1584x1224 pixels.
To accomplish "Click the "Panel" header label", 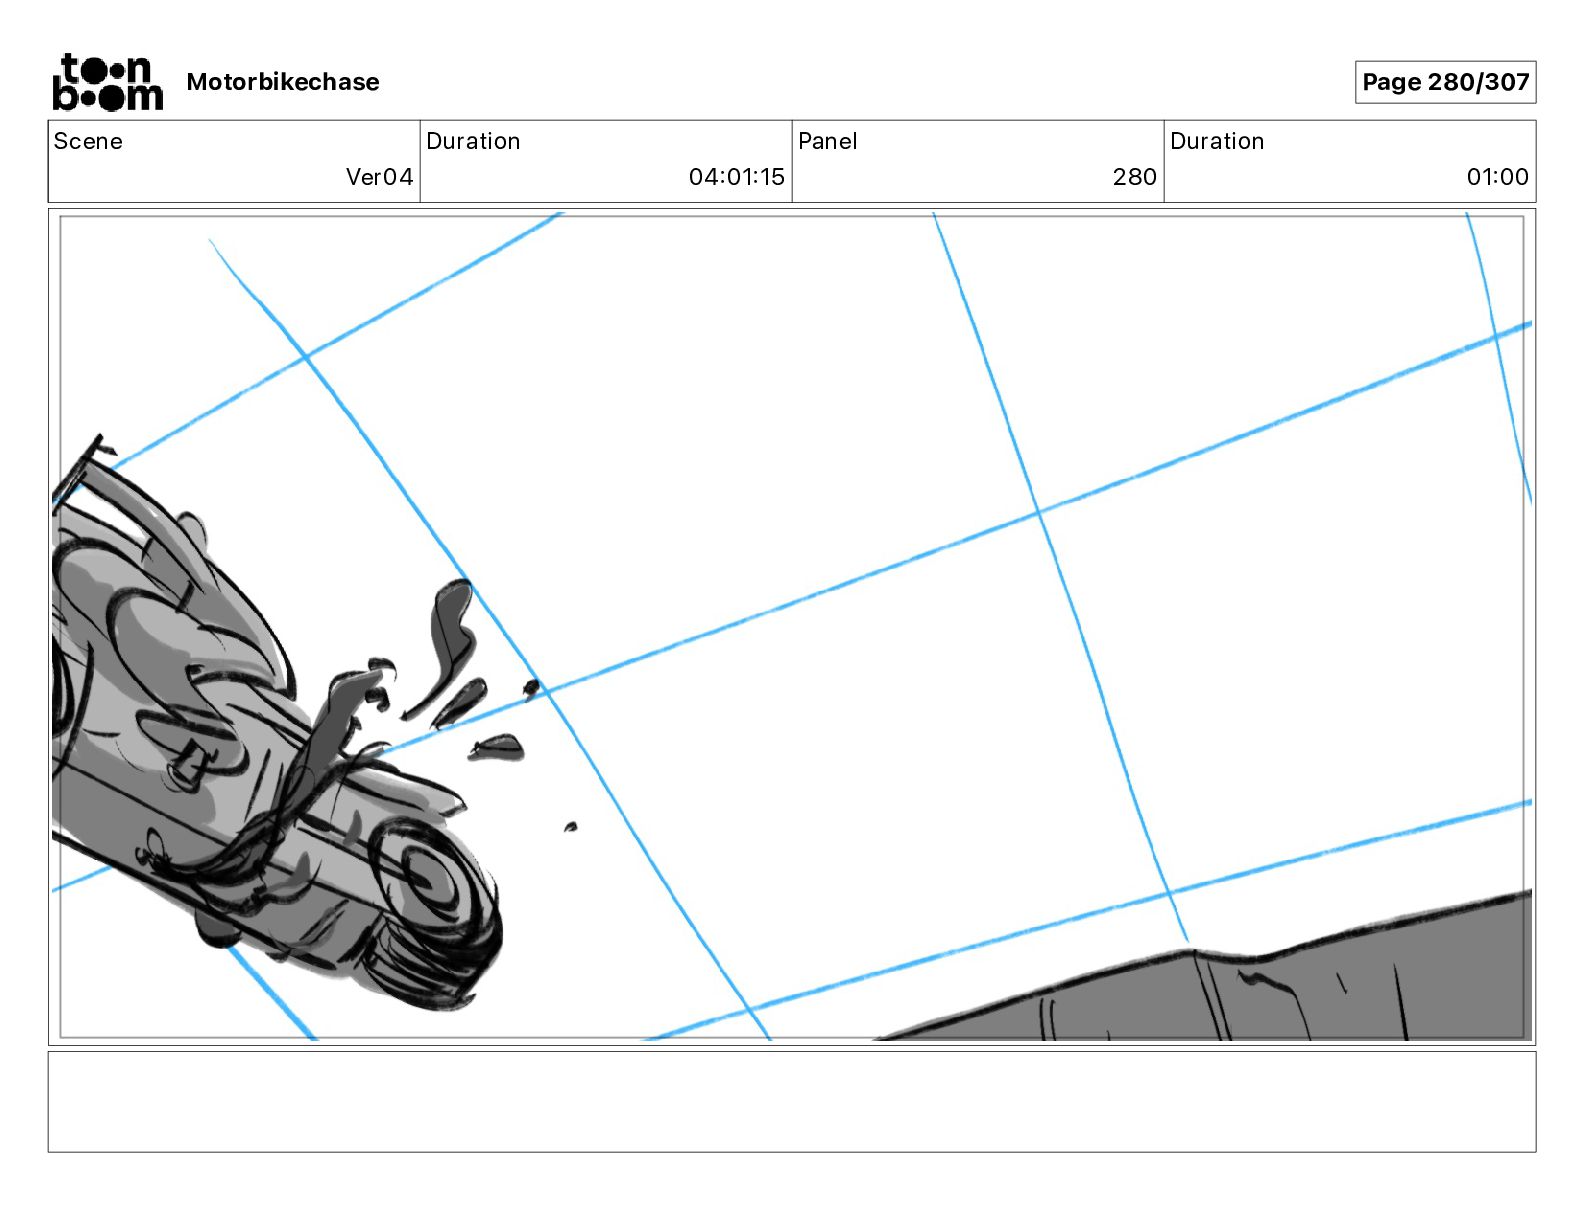I will coord(828,141).
